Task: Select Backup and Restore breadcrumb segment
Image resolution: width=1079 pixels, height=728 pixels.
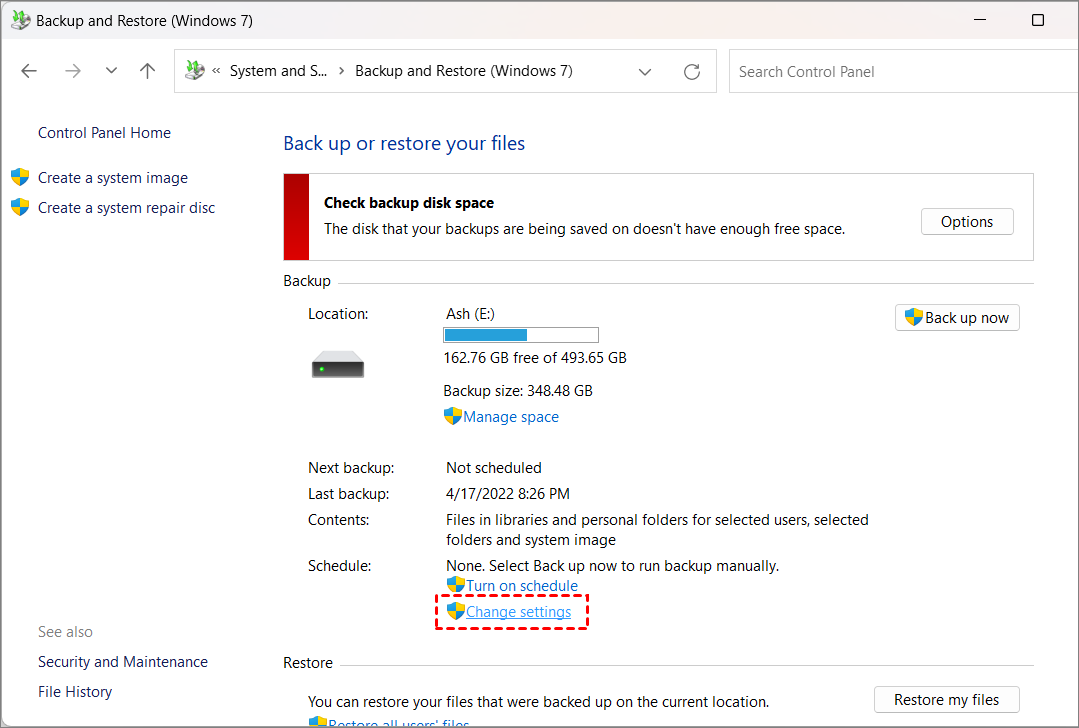Action: click(x=463, y=71)
